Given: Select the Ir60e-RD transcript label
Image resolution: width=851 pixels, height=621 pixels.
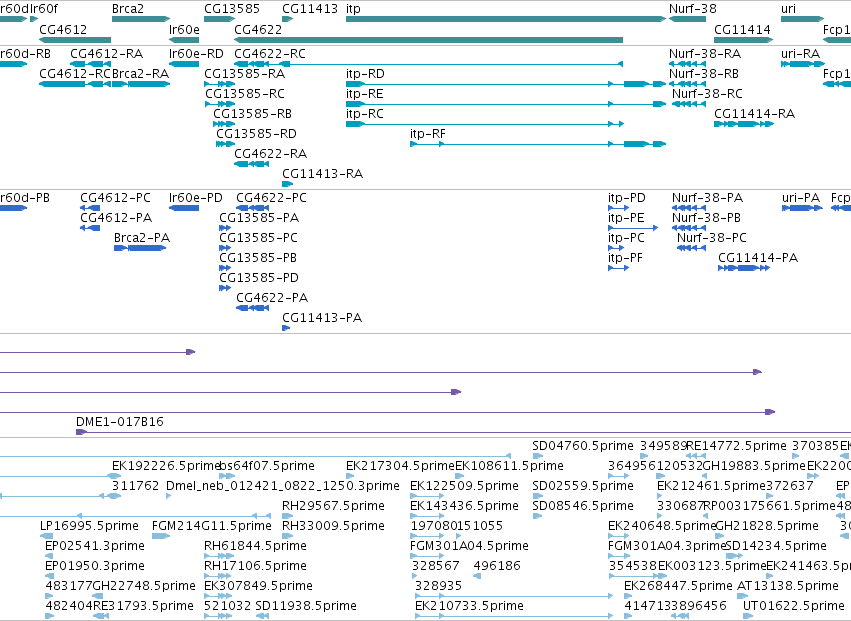Looking at the screenshot, I should point(196,53).
